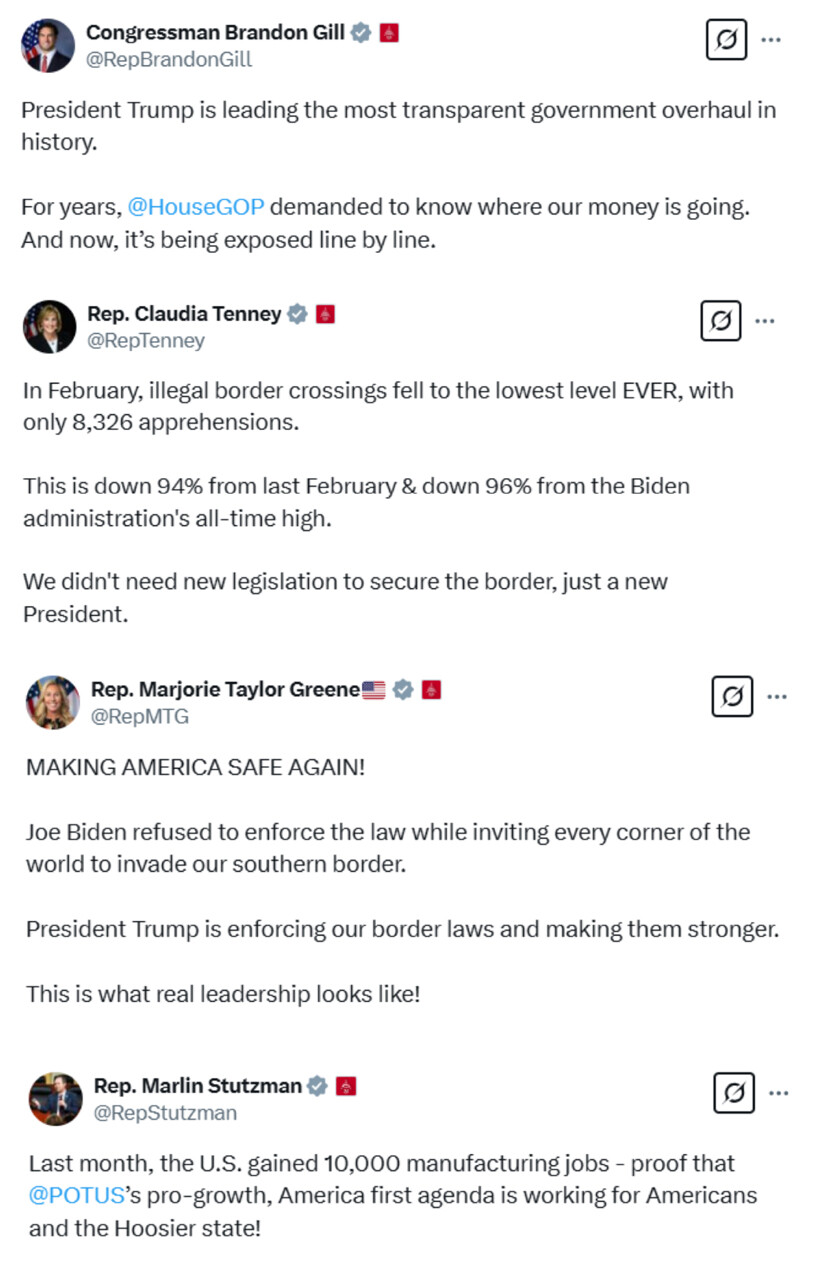Open Congressman Brandon Gill's profile picture
813x1264 pixels.
pyautogui.click(x=48, y=46)
